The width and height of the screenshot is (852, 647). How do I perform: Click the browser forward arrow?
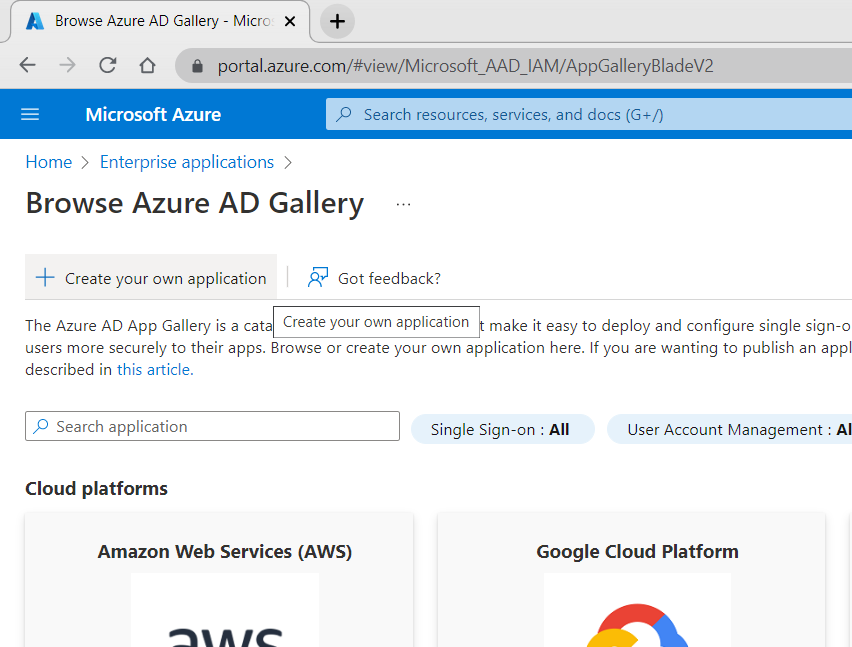pos(67,65)
